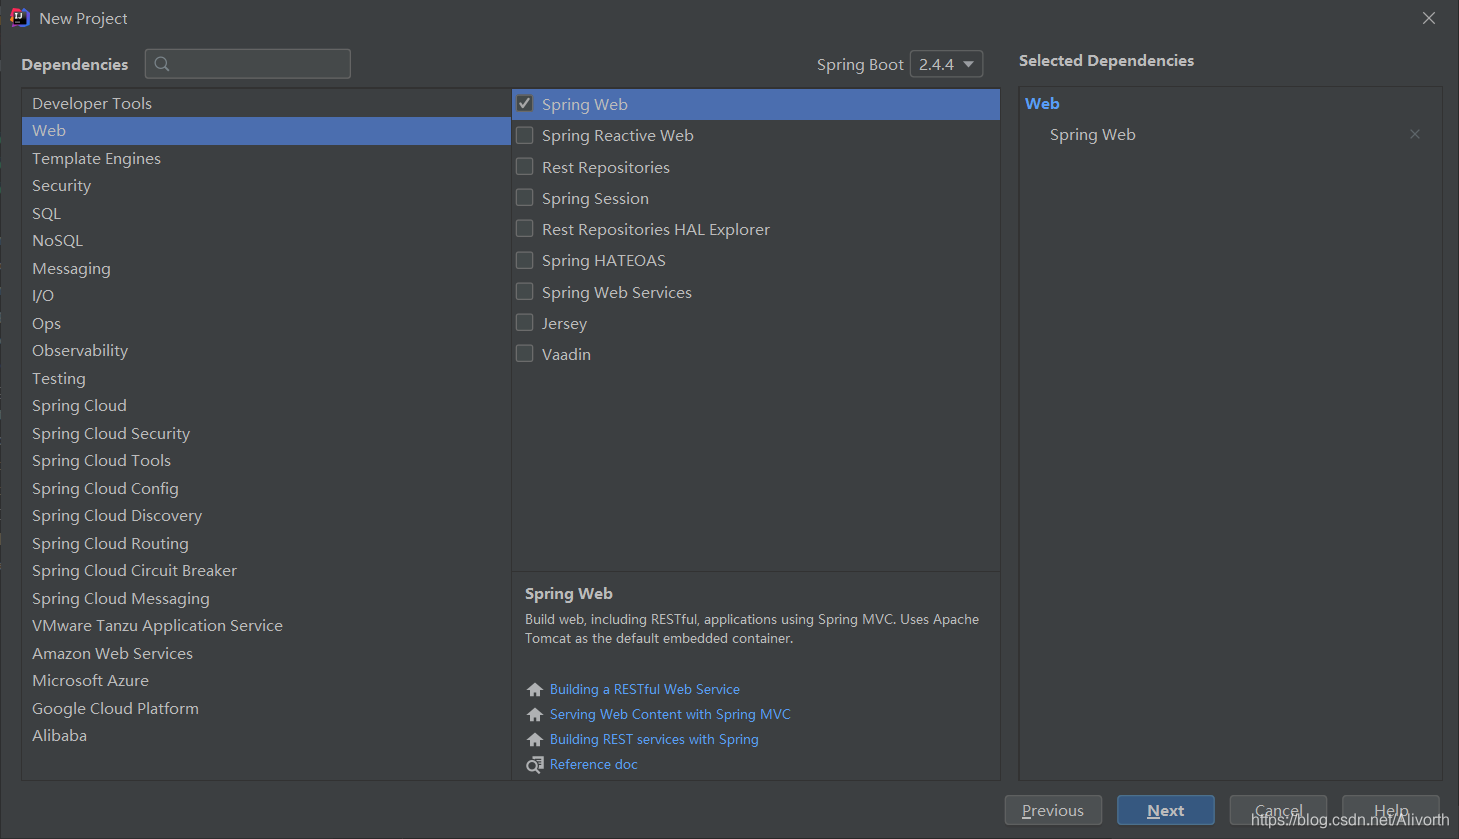Select Google Cloud Platform category

pos(266,708)
